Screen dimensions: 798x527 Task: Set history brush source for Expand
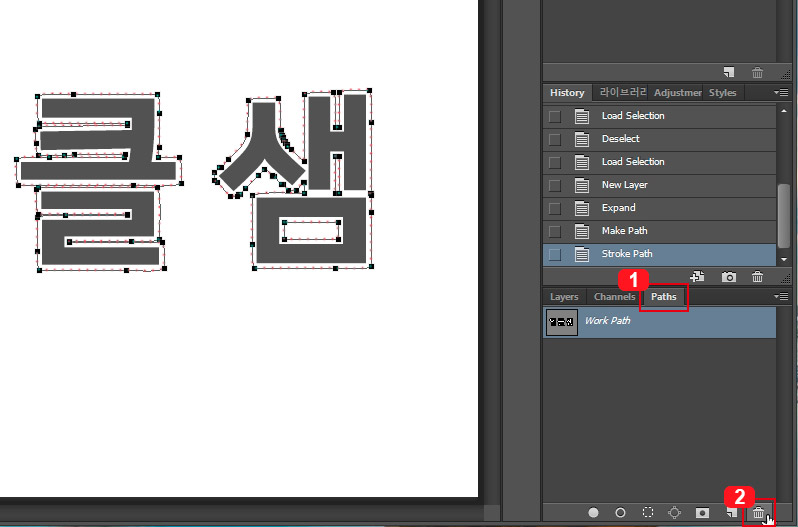click(x=555, y=209)
